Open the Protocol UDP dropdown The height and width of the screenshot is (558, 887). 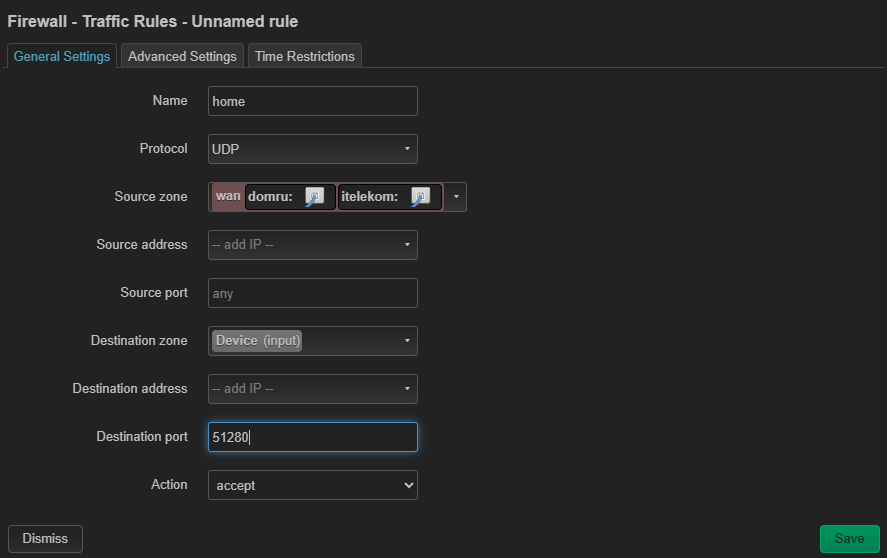click(x=313, y=149)
